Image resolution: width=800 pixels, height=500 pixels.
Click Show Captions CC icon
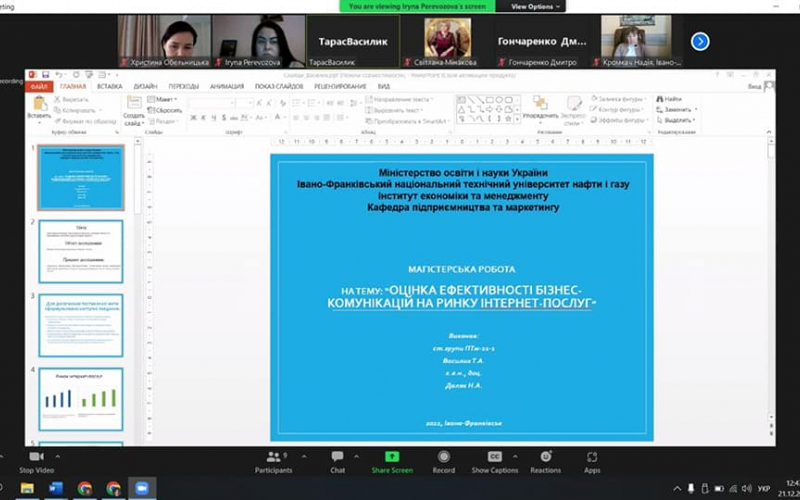(494, 457)
